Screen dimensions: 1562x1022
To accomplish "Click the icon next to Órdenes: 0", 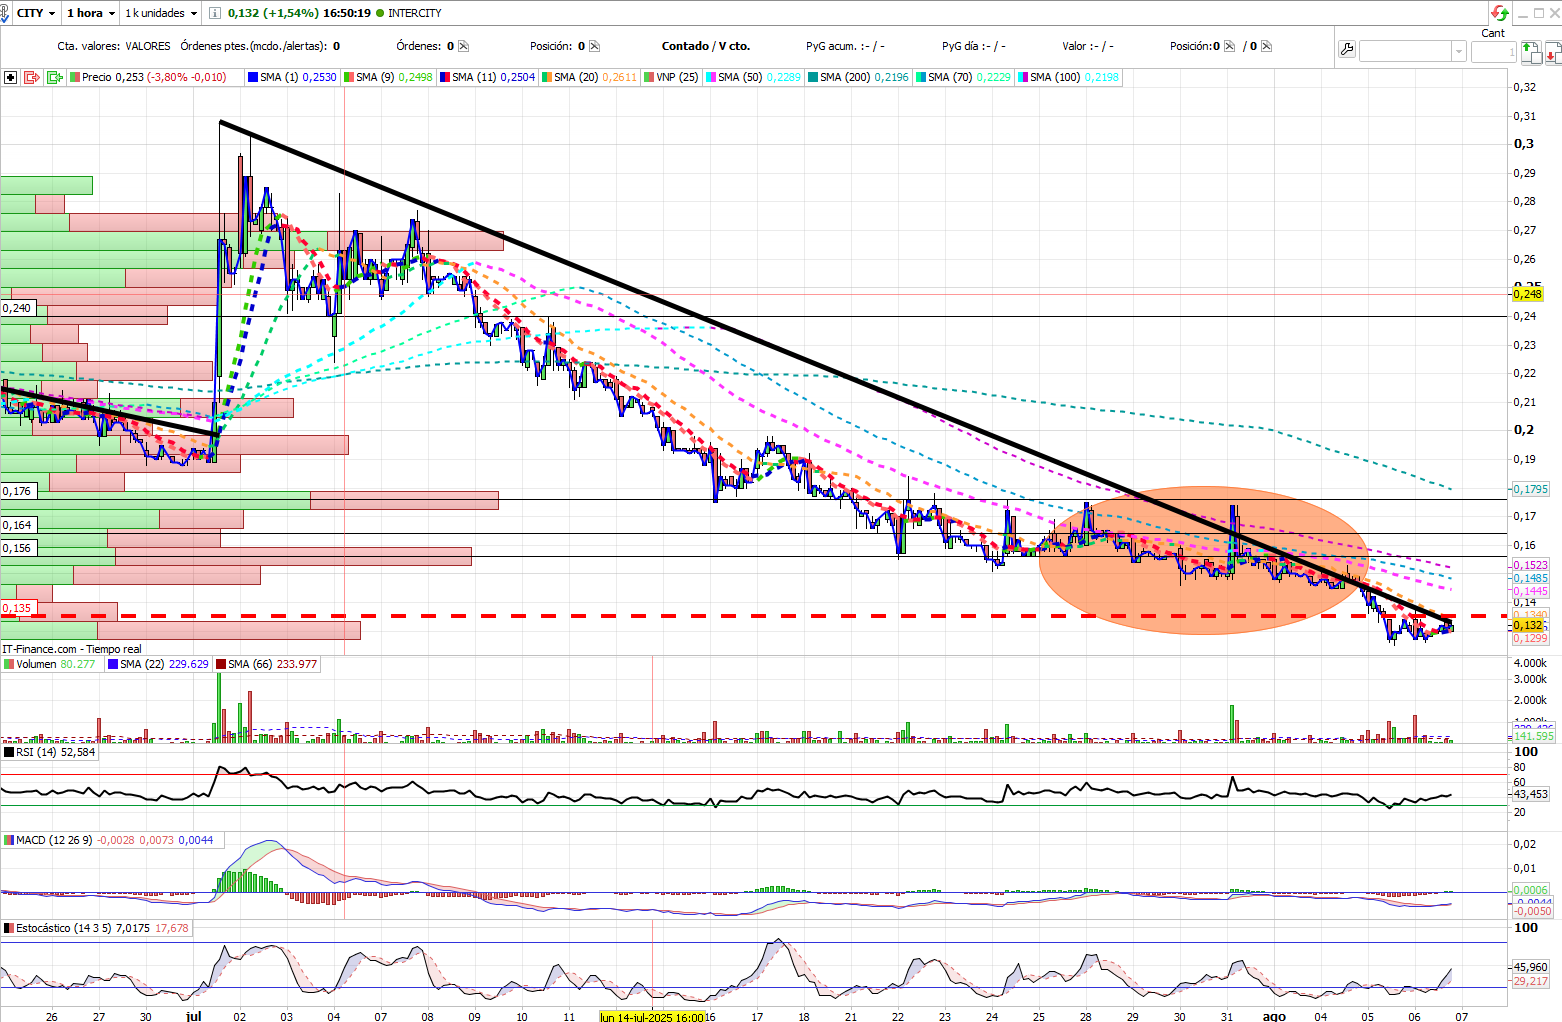I will point(463,46).
